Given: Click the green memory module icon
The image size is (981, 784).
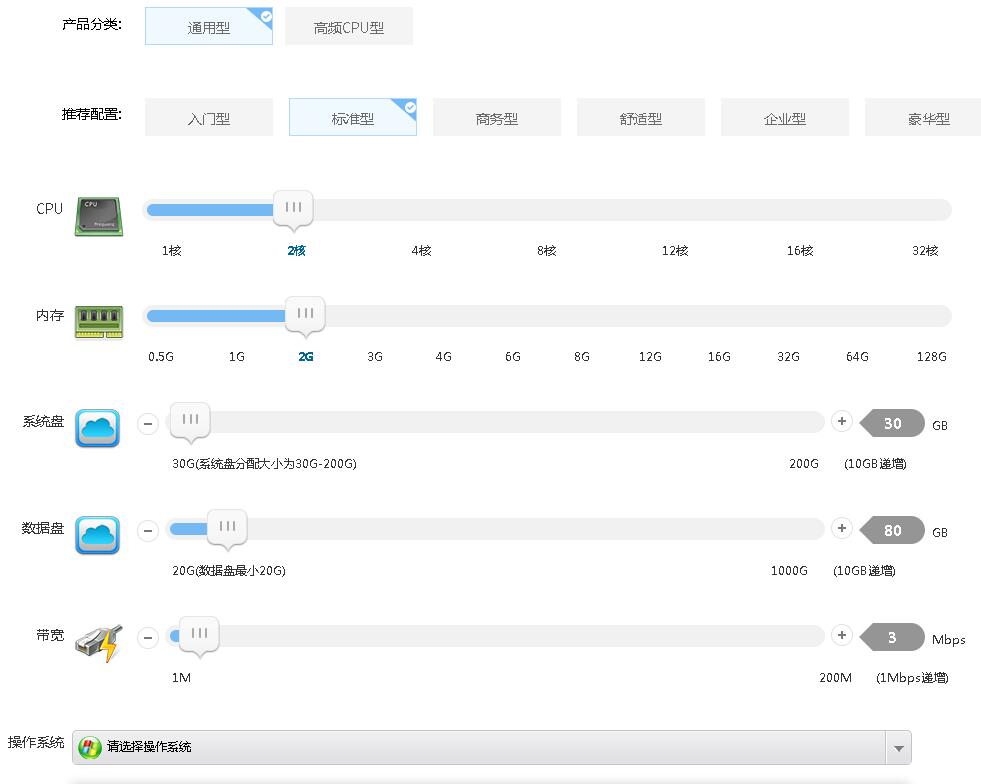Looking at the screenshot, I should [x=98, y=322].
